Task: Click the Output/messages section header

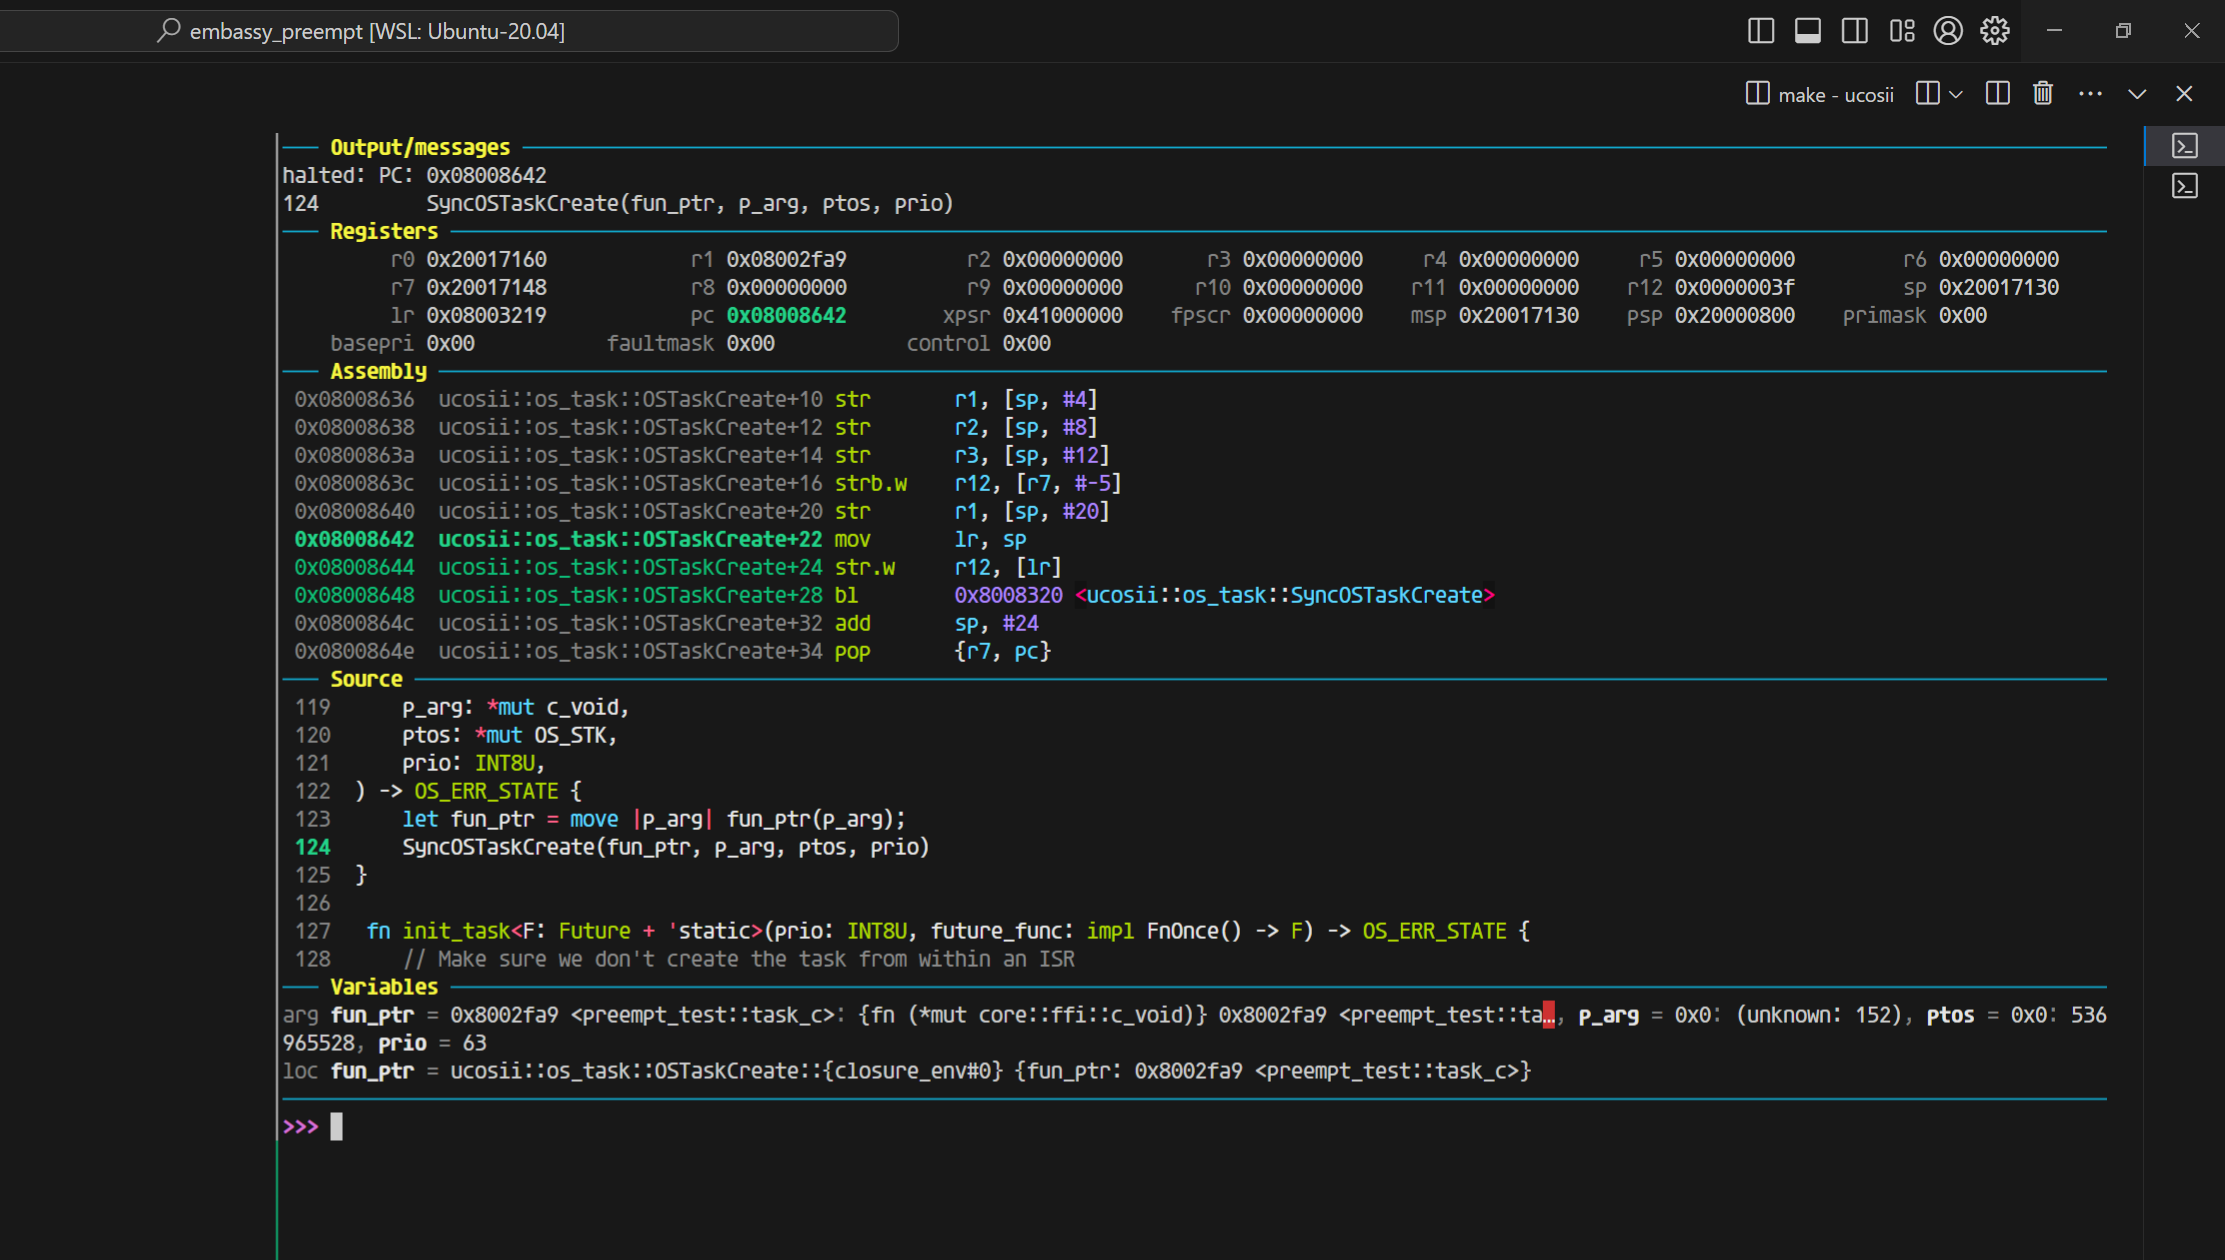Action: click(420, 147)
